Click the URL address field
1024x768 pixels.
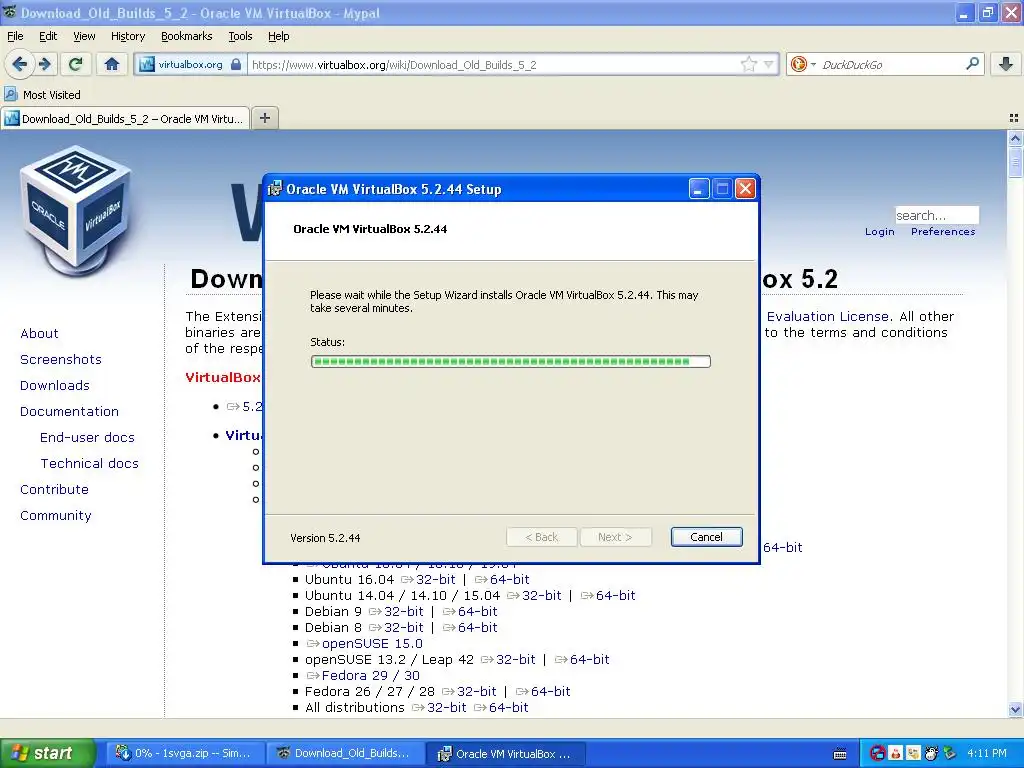[x=493, y=65]
